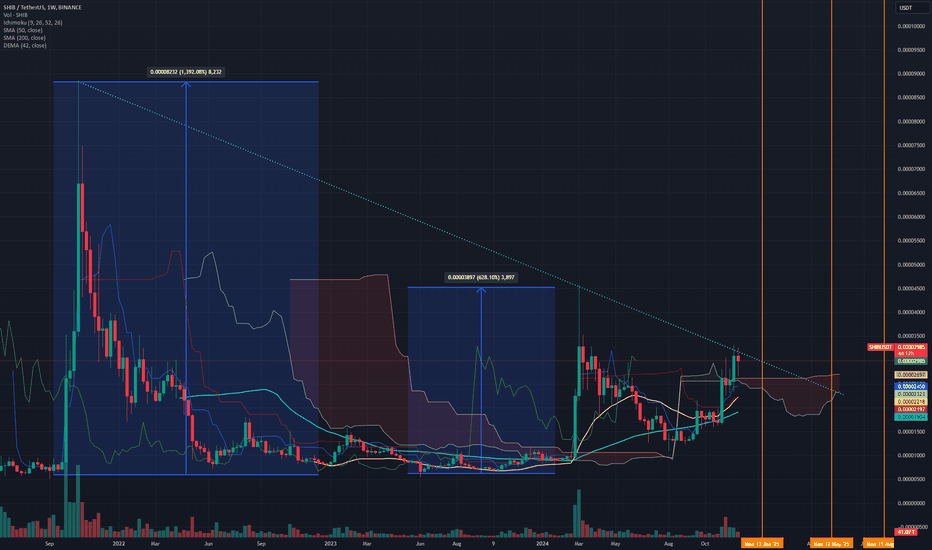The height and width of the screenshot is (550, 932).
Task: Open the USDT currency selector on price axis
Action: point(910,8)
